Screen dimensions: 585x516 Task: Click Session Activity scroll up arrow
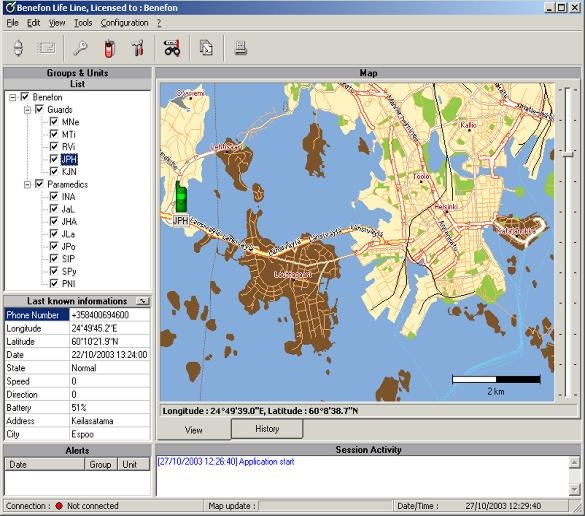point(574,462)
